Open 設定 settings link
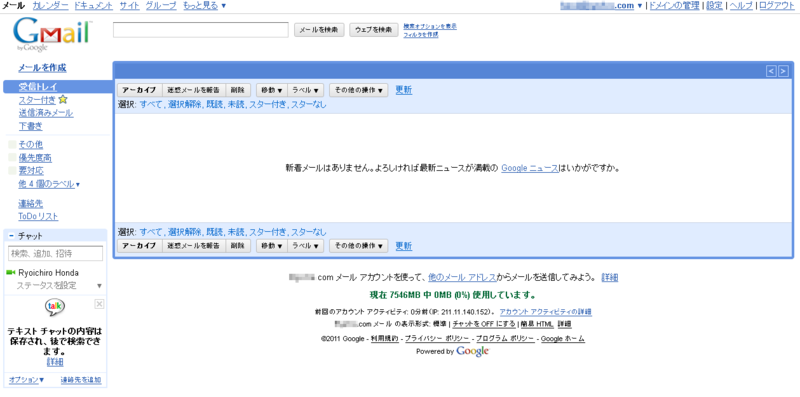 point(714,6)
